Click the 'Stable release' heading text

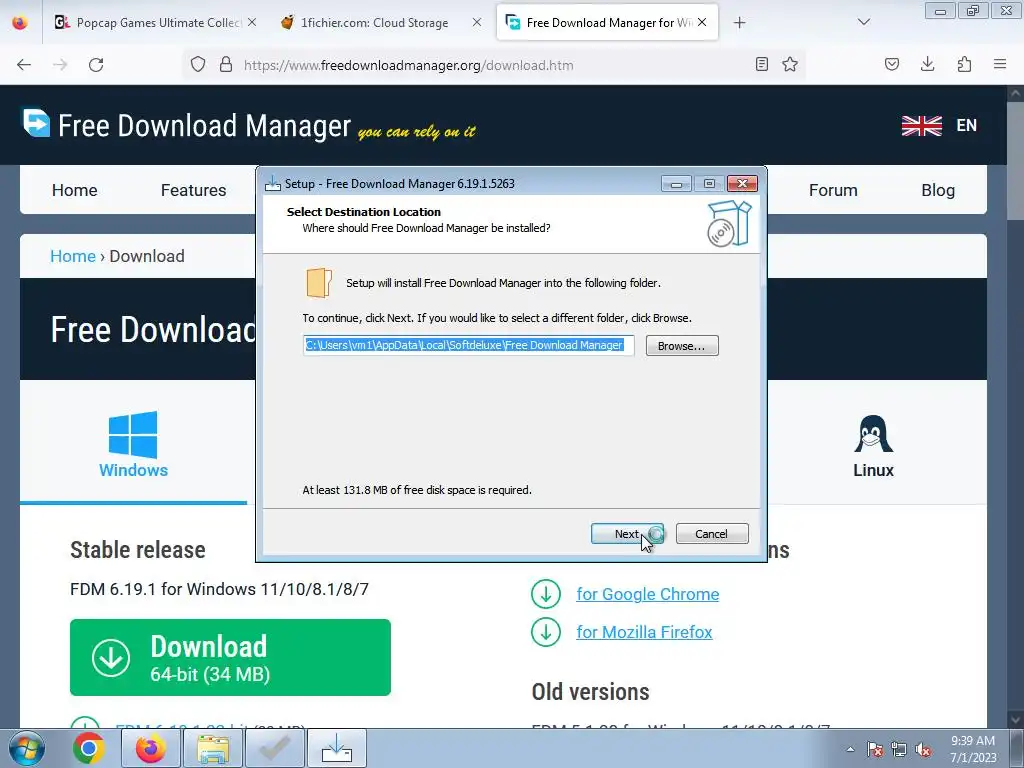tap(138, 550)
